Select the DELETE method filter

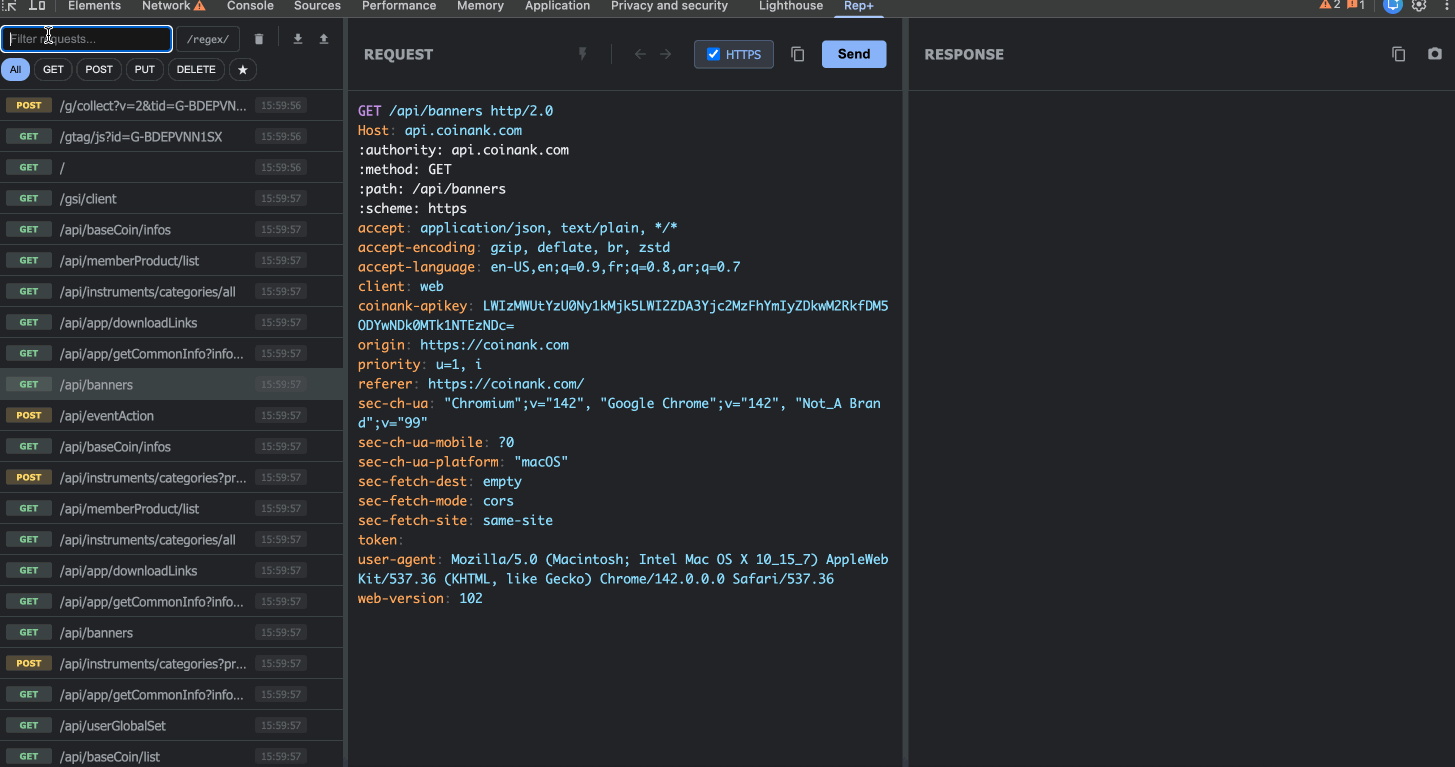point(196,70)
